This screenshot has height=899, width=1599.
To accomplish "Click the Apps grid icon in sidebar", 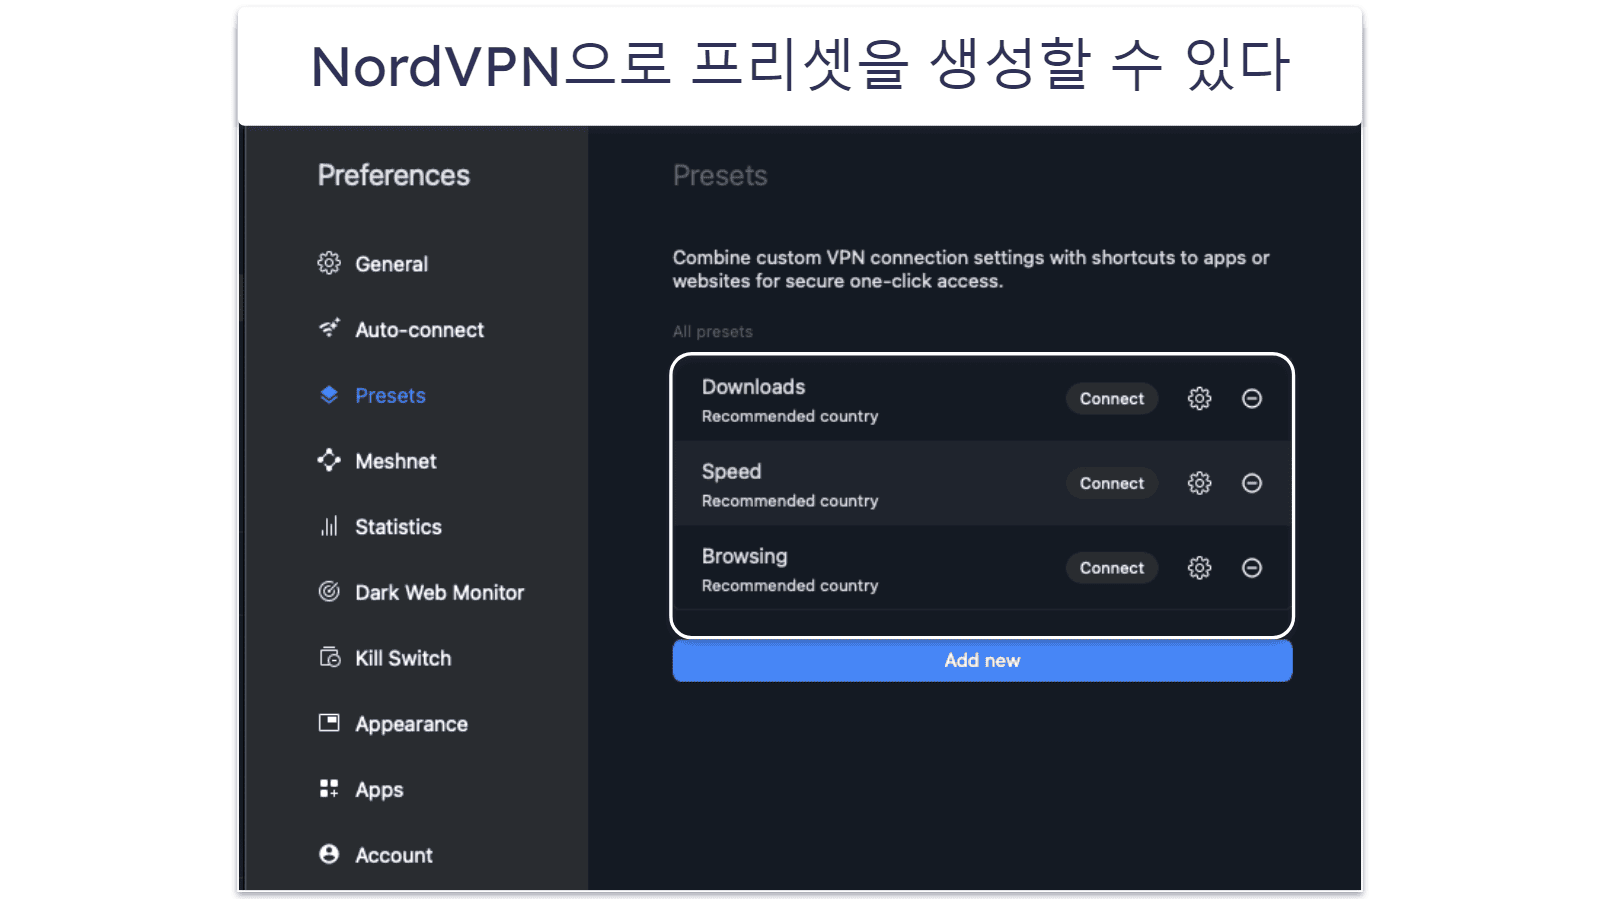I will tap(329, 788).
